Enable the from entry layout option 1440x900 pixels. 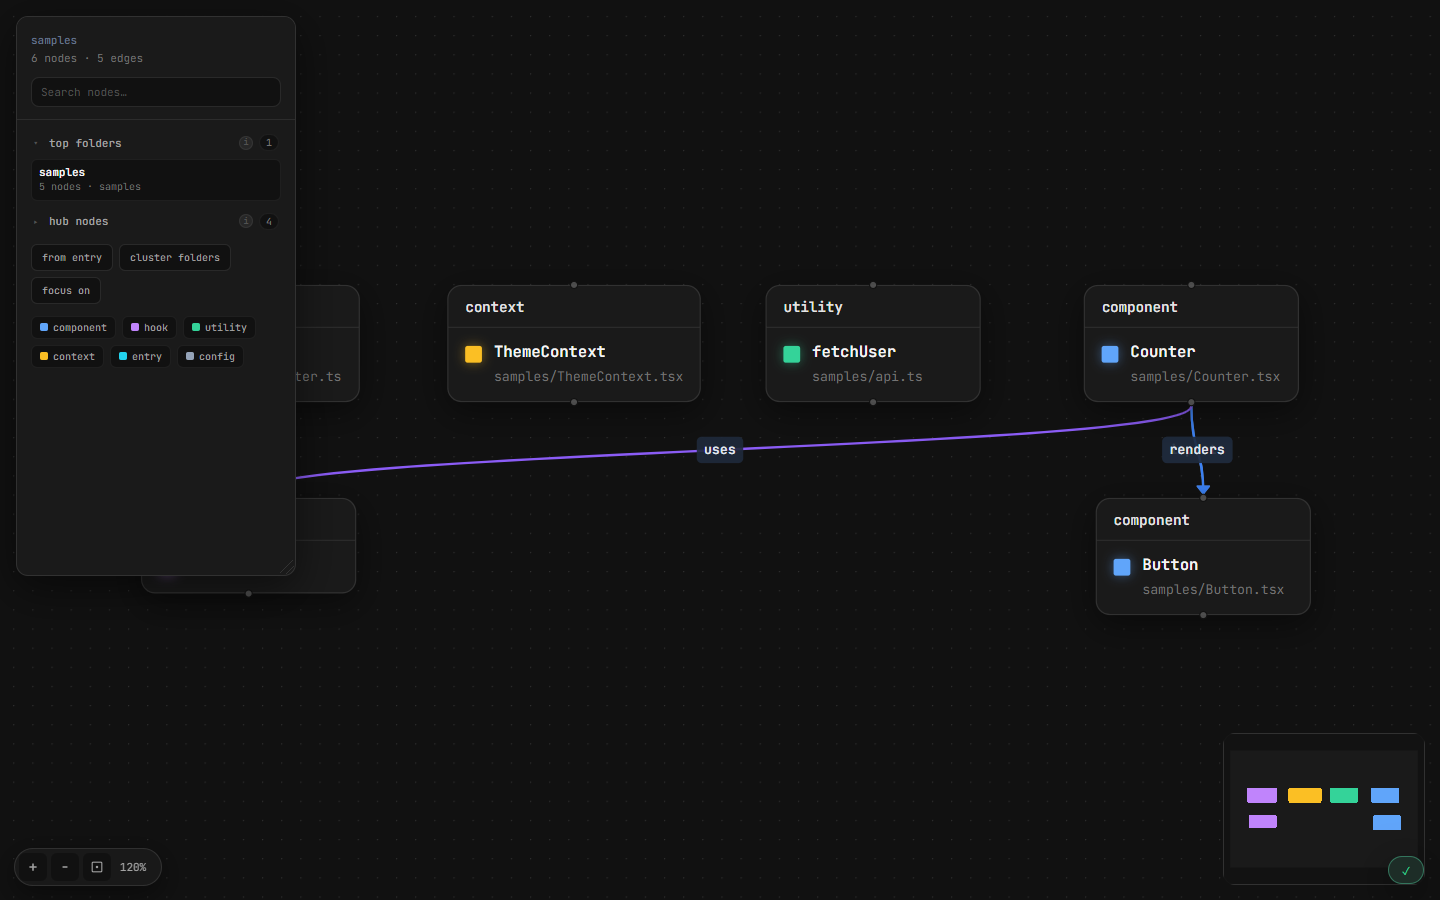point(72,258)
